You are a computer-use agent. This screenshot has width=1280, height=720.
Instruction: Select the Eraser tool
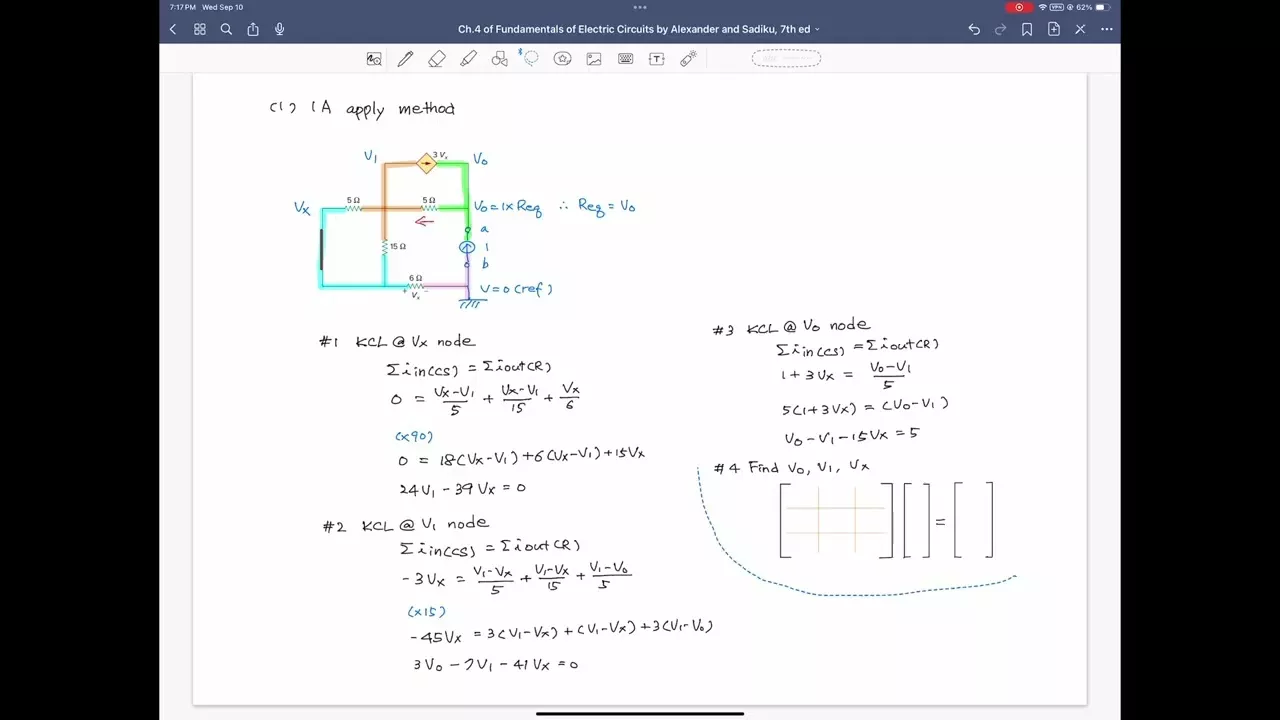pyautogui.click(x=437, y=59)
